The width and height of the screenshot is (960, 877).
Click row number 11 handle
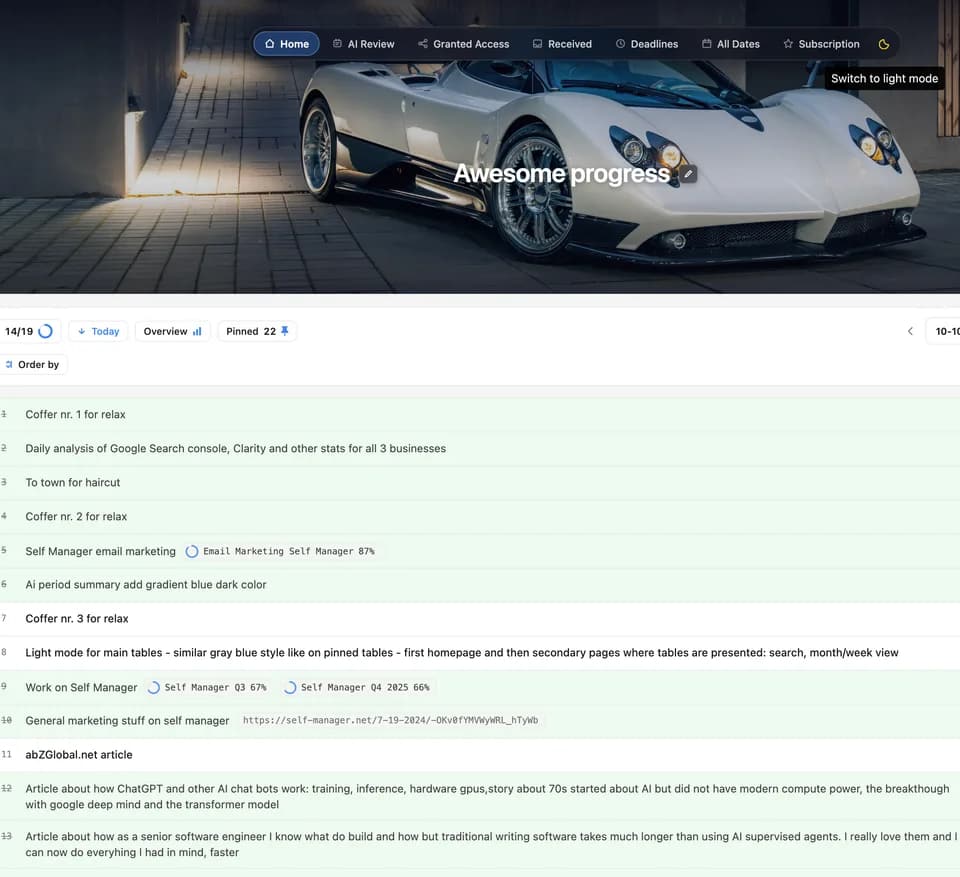[x=6, y=754]
